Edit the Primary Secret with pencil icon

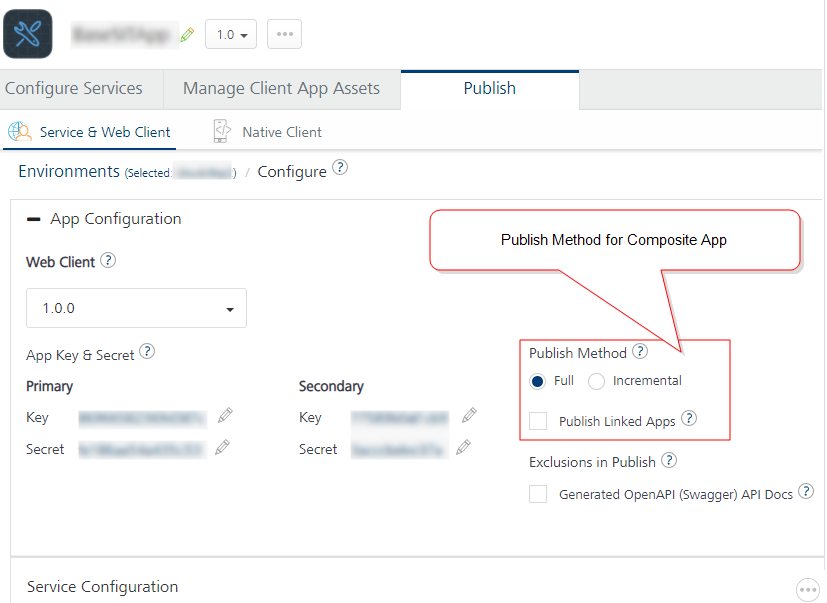click(223, 447)
